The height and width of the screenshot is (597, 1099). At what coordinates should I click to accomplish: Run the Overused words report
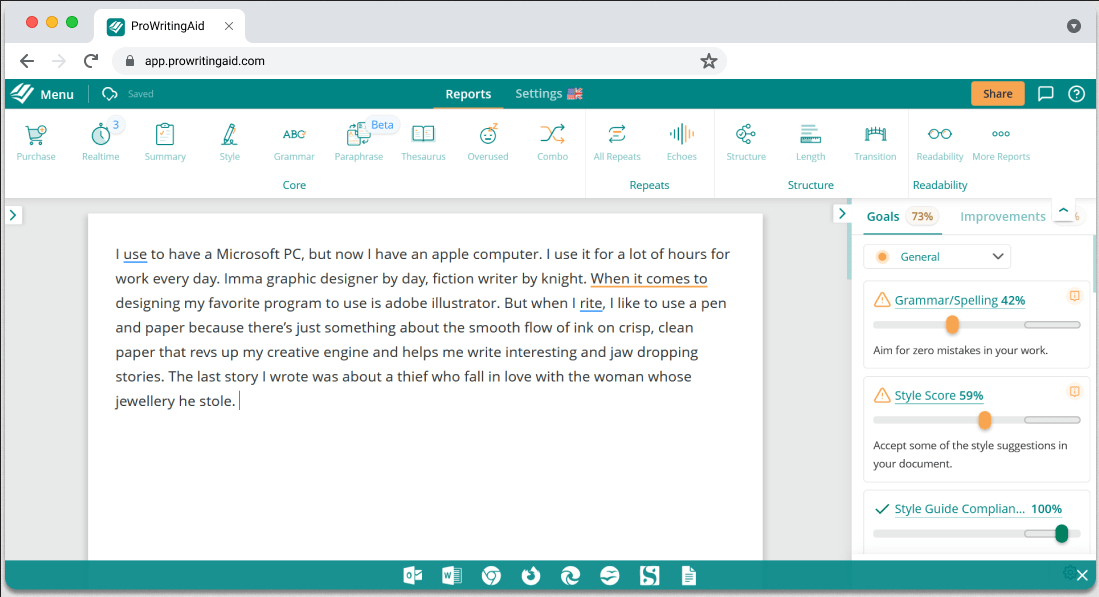click(488, 142)
